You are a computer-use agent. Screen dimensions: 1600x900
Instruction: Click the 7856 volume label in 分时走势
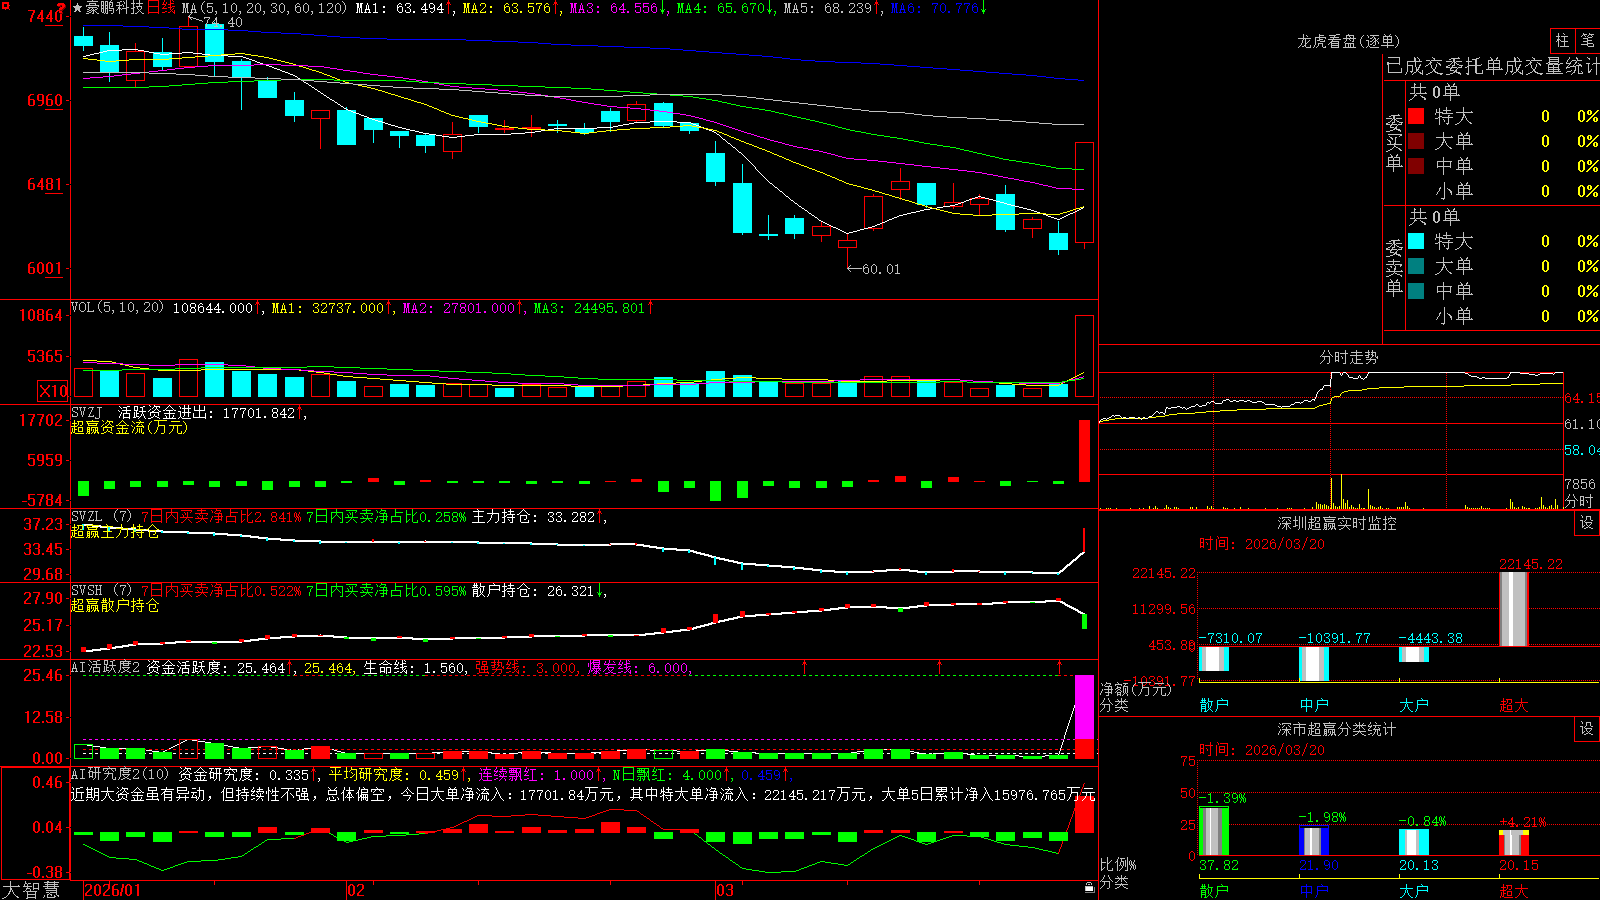click(x=1580, y=484)
